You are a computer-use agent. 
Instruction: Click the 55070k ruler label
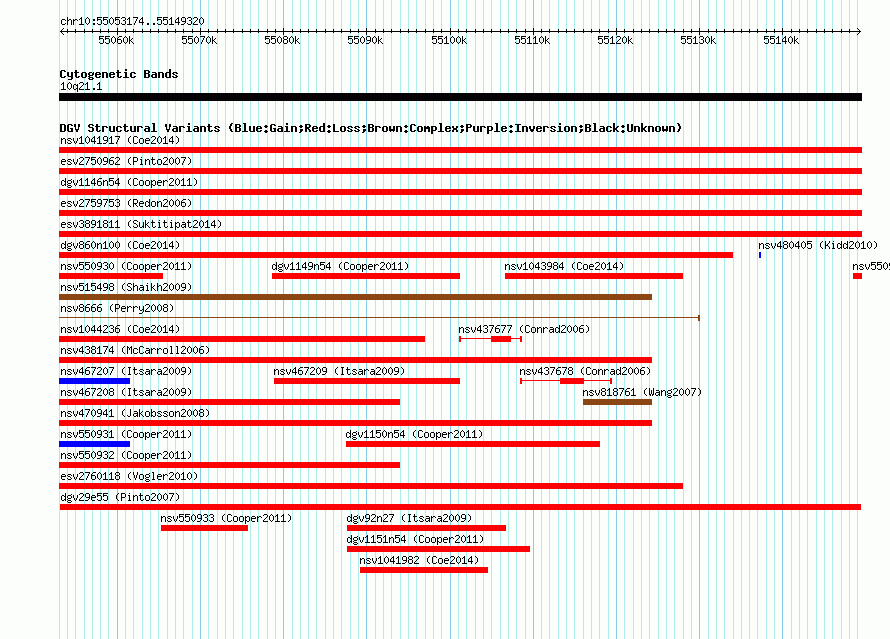click(199, 40)
